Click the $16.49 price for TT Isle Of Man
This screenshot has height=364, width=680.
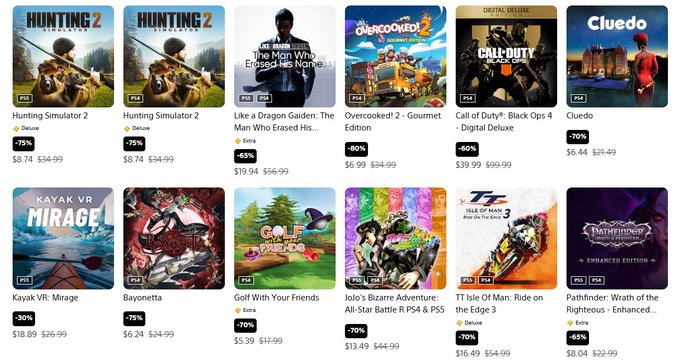point(468,354)
